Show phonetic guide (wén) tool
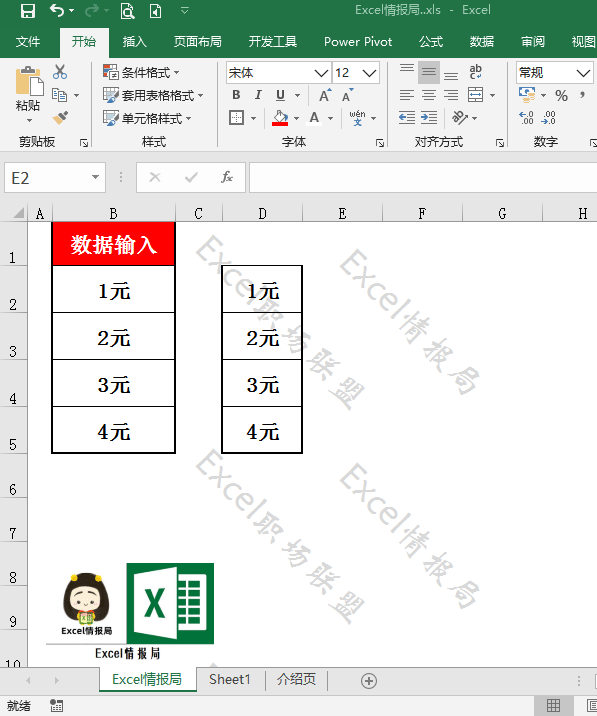The image size is (597, 716). click(357, 118)
